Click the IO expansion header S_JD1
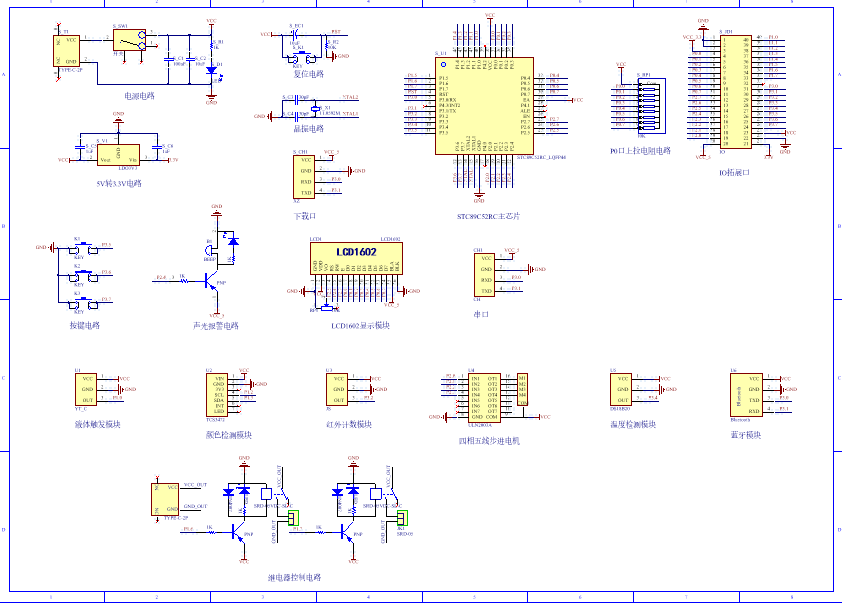This screenshot has width=842, height=603. click(x=736, y=91)
